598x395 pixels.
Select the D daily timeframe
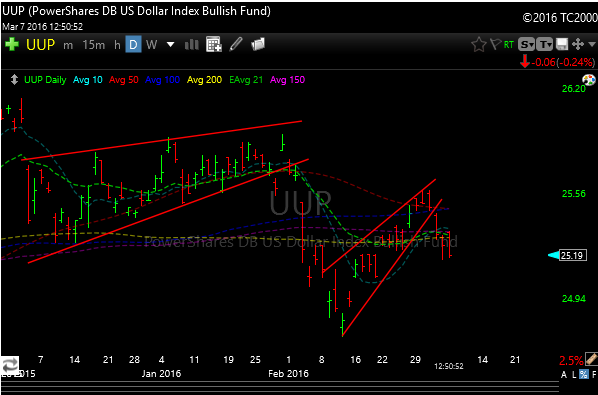pyautogui.click(x=133, y=45)
